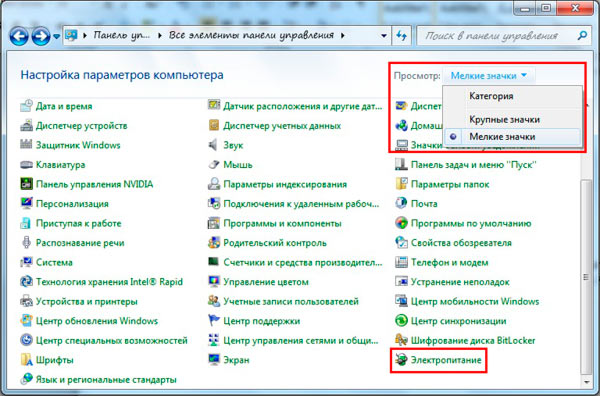
Task: Click the Шрифты folder icon
Action: click(x=26, y=360)
